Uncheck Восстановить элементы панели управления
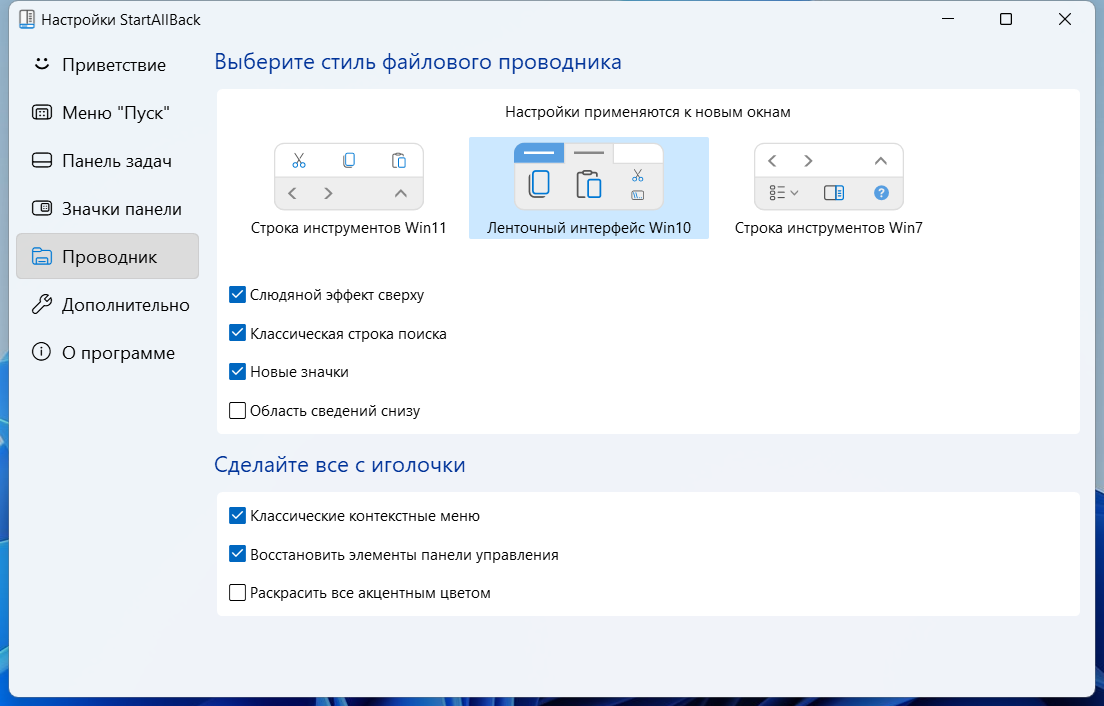1104x706 pixels. [x=237, y=554]
